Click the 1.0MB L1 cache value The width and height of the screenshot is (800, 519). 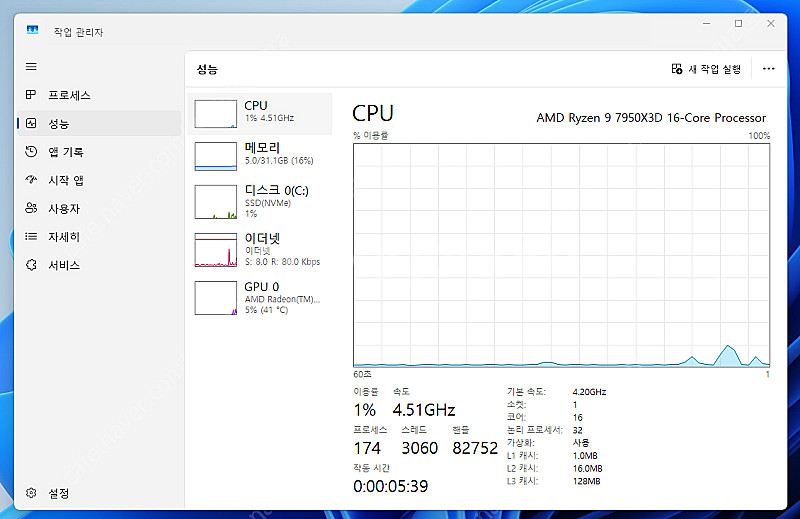click(585, 456)
